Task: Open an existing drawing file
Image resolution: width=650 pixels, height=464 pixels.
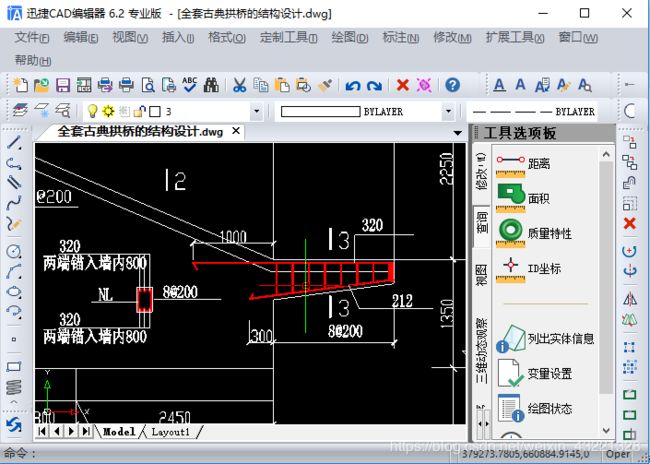Action: (x=41, y=85)
